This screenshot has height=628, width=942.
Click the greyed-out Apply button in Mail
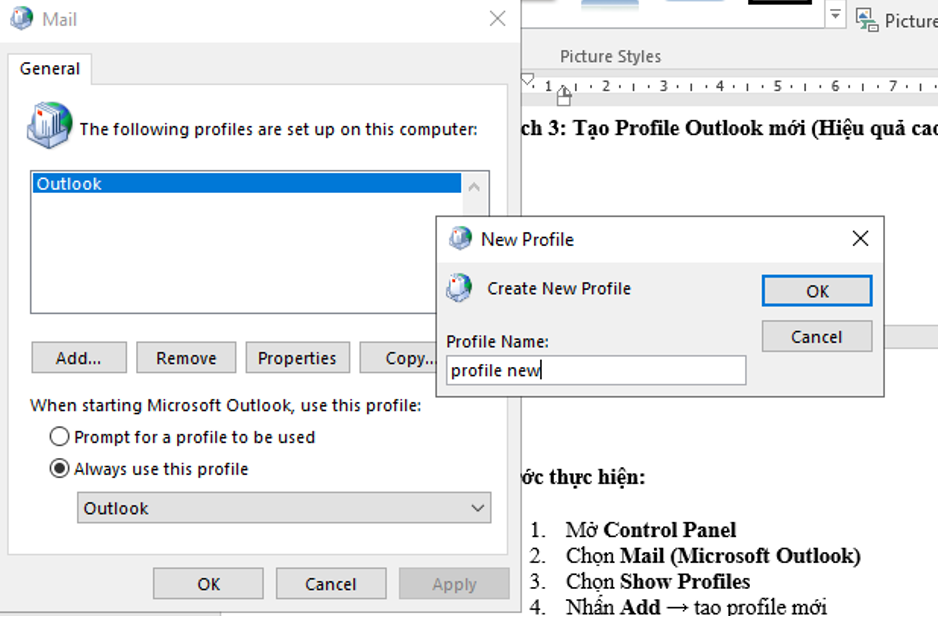[454, 584]
